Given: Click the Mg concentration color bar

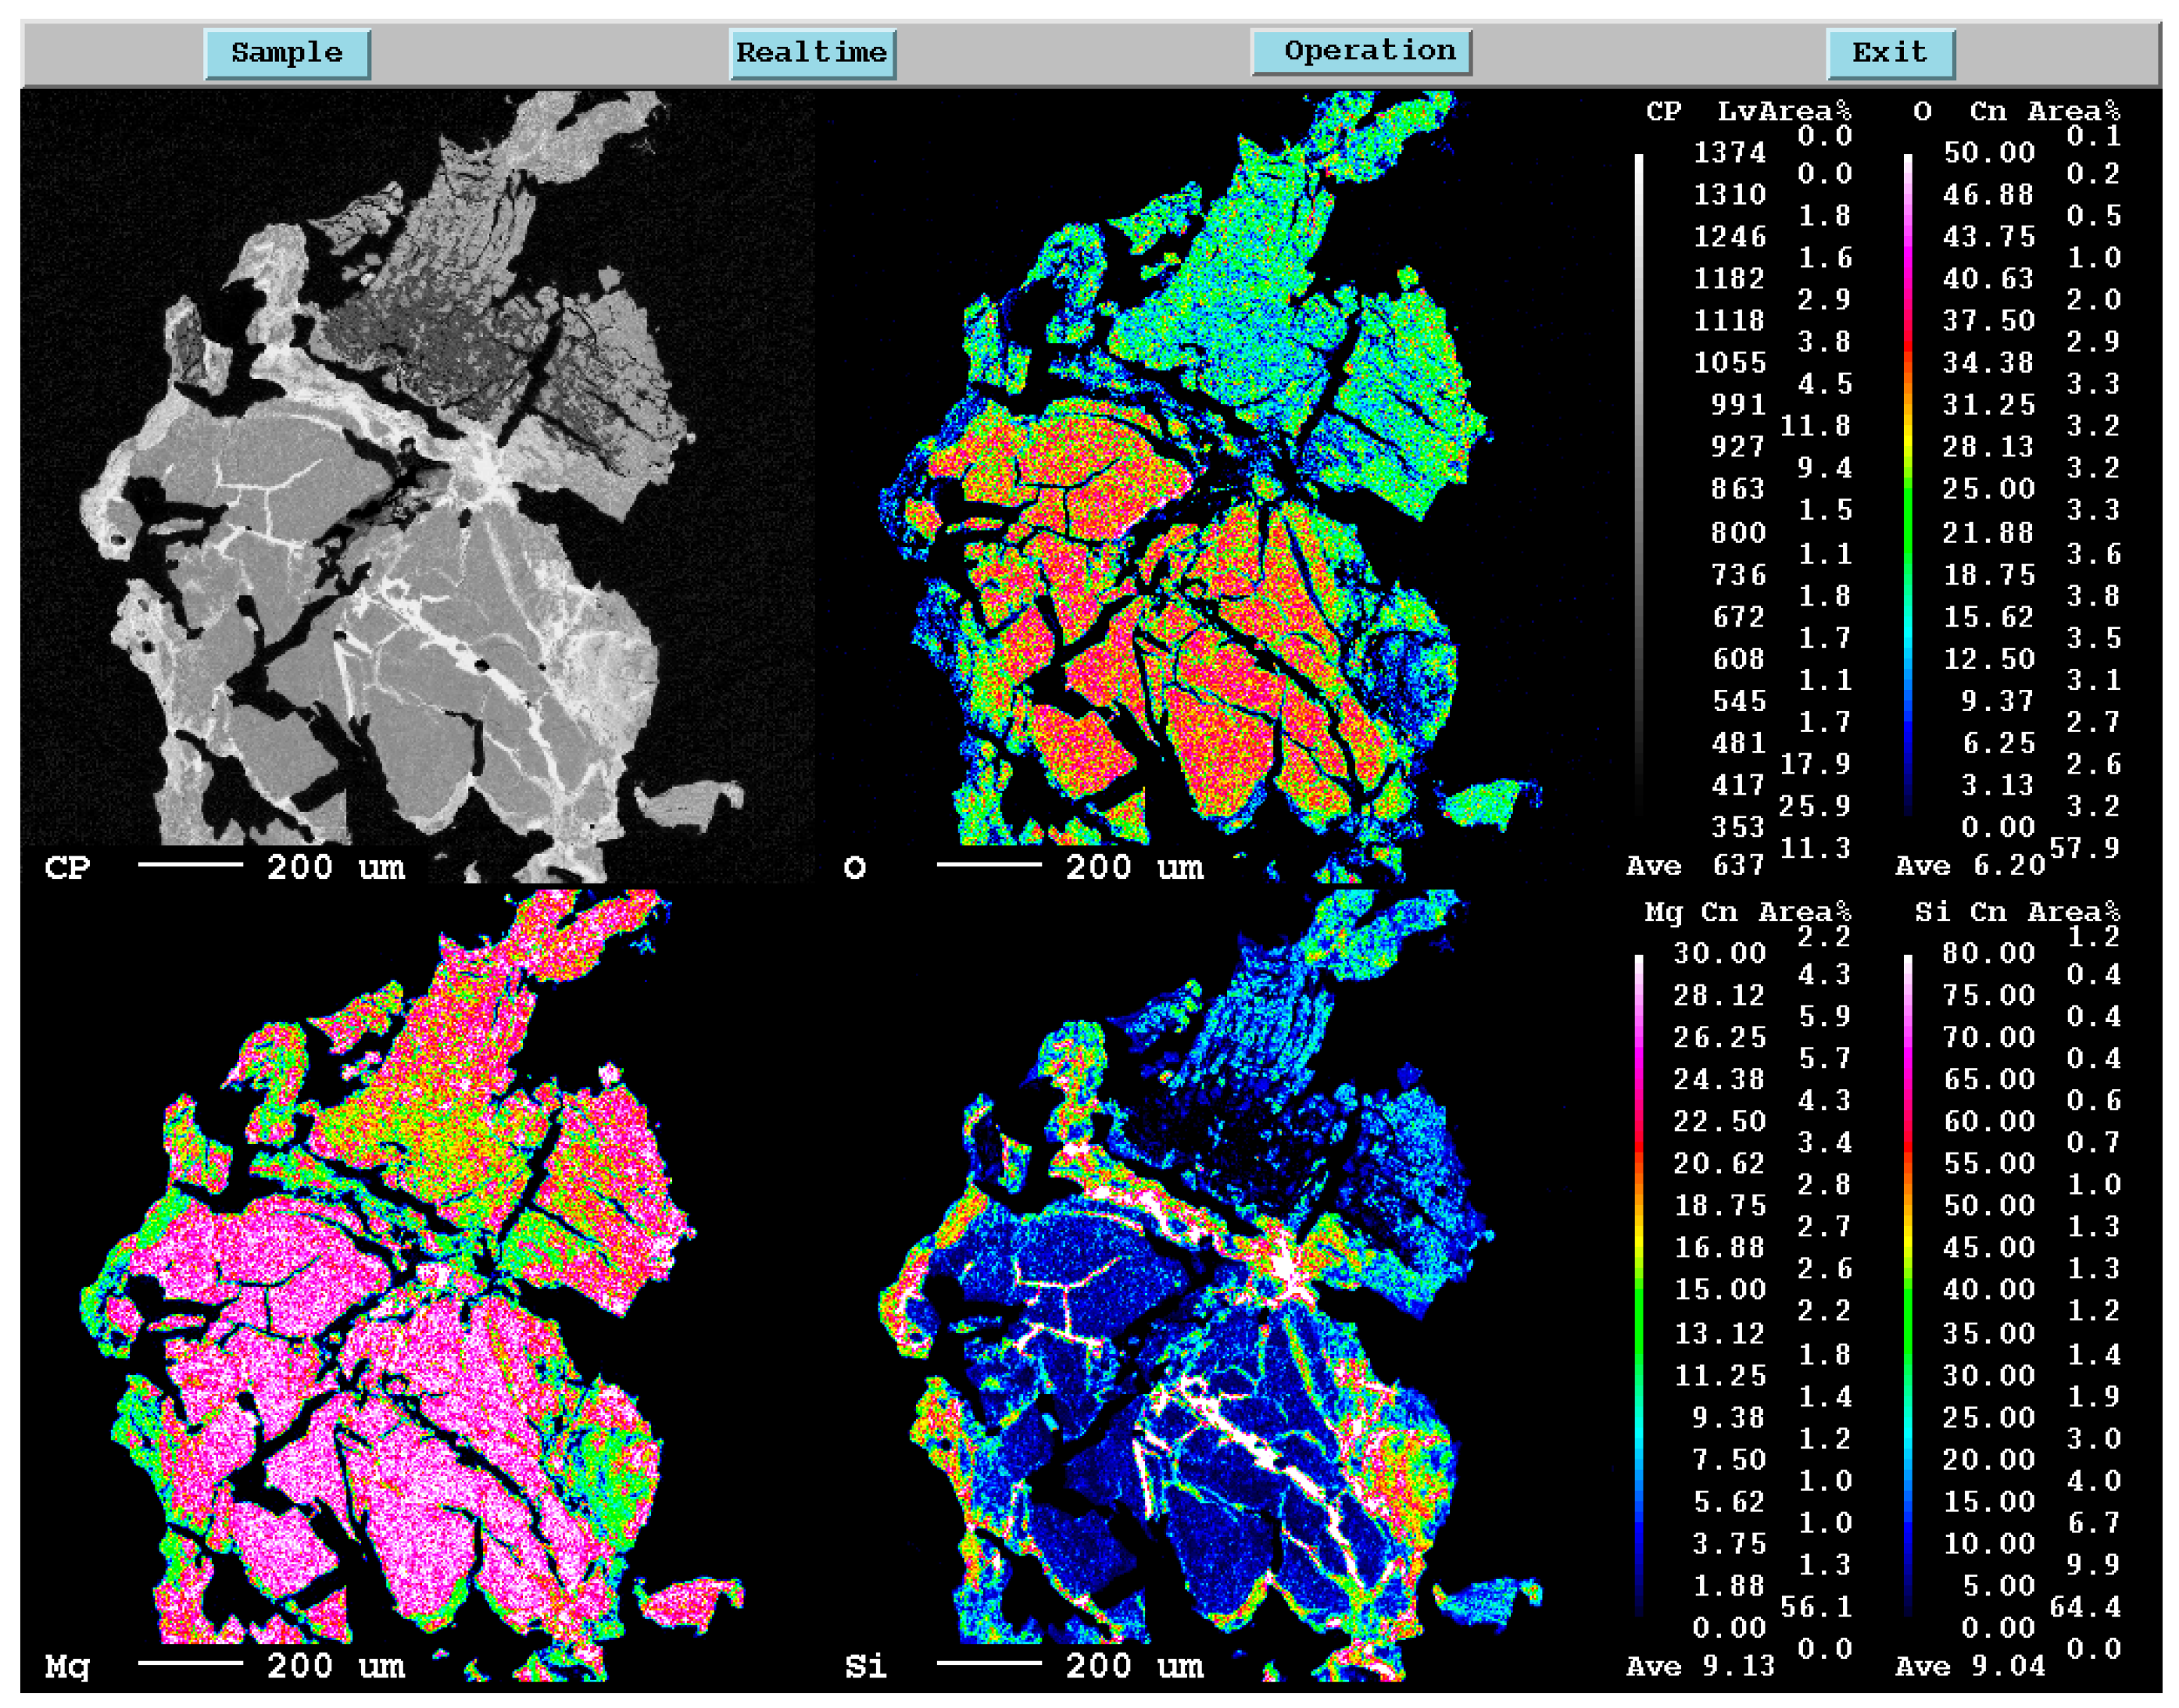Looking at the screenshot, I should 1638,1285.
